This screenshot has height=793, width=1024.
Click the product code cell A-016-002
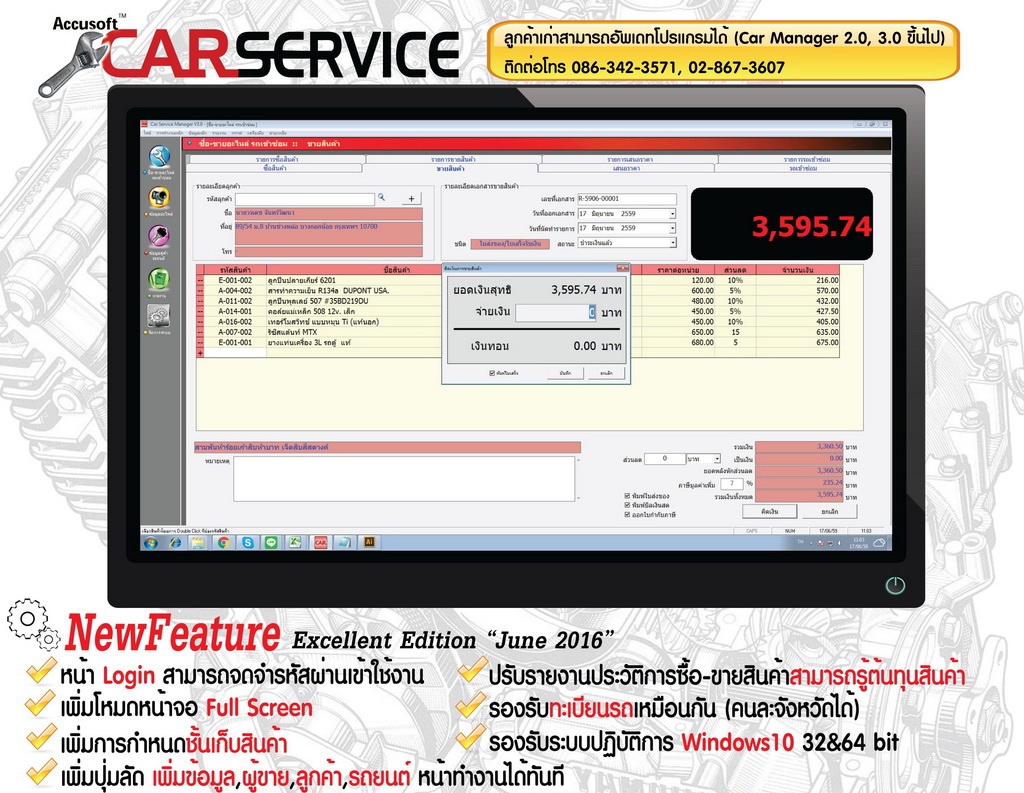(x=235, y=322)
